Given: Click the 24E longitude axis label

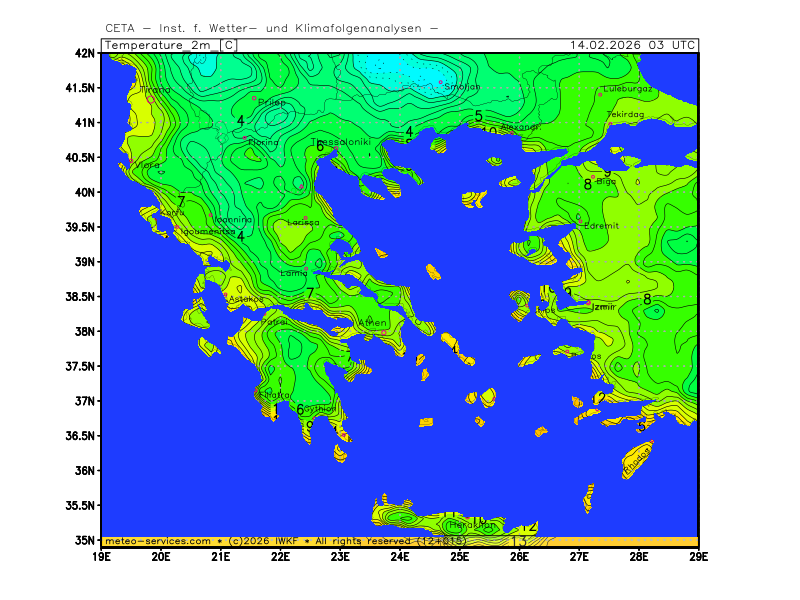Looking at the screenshot, I should click(400, 554).
